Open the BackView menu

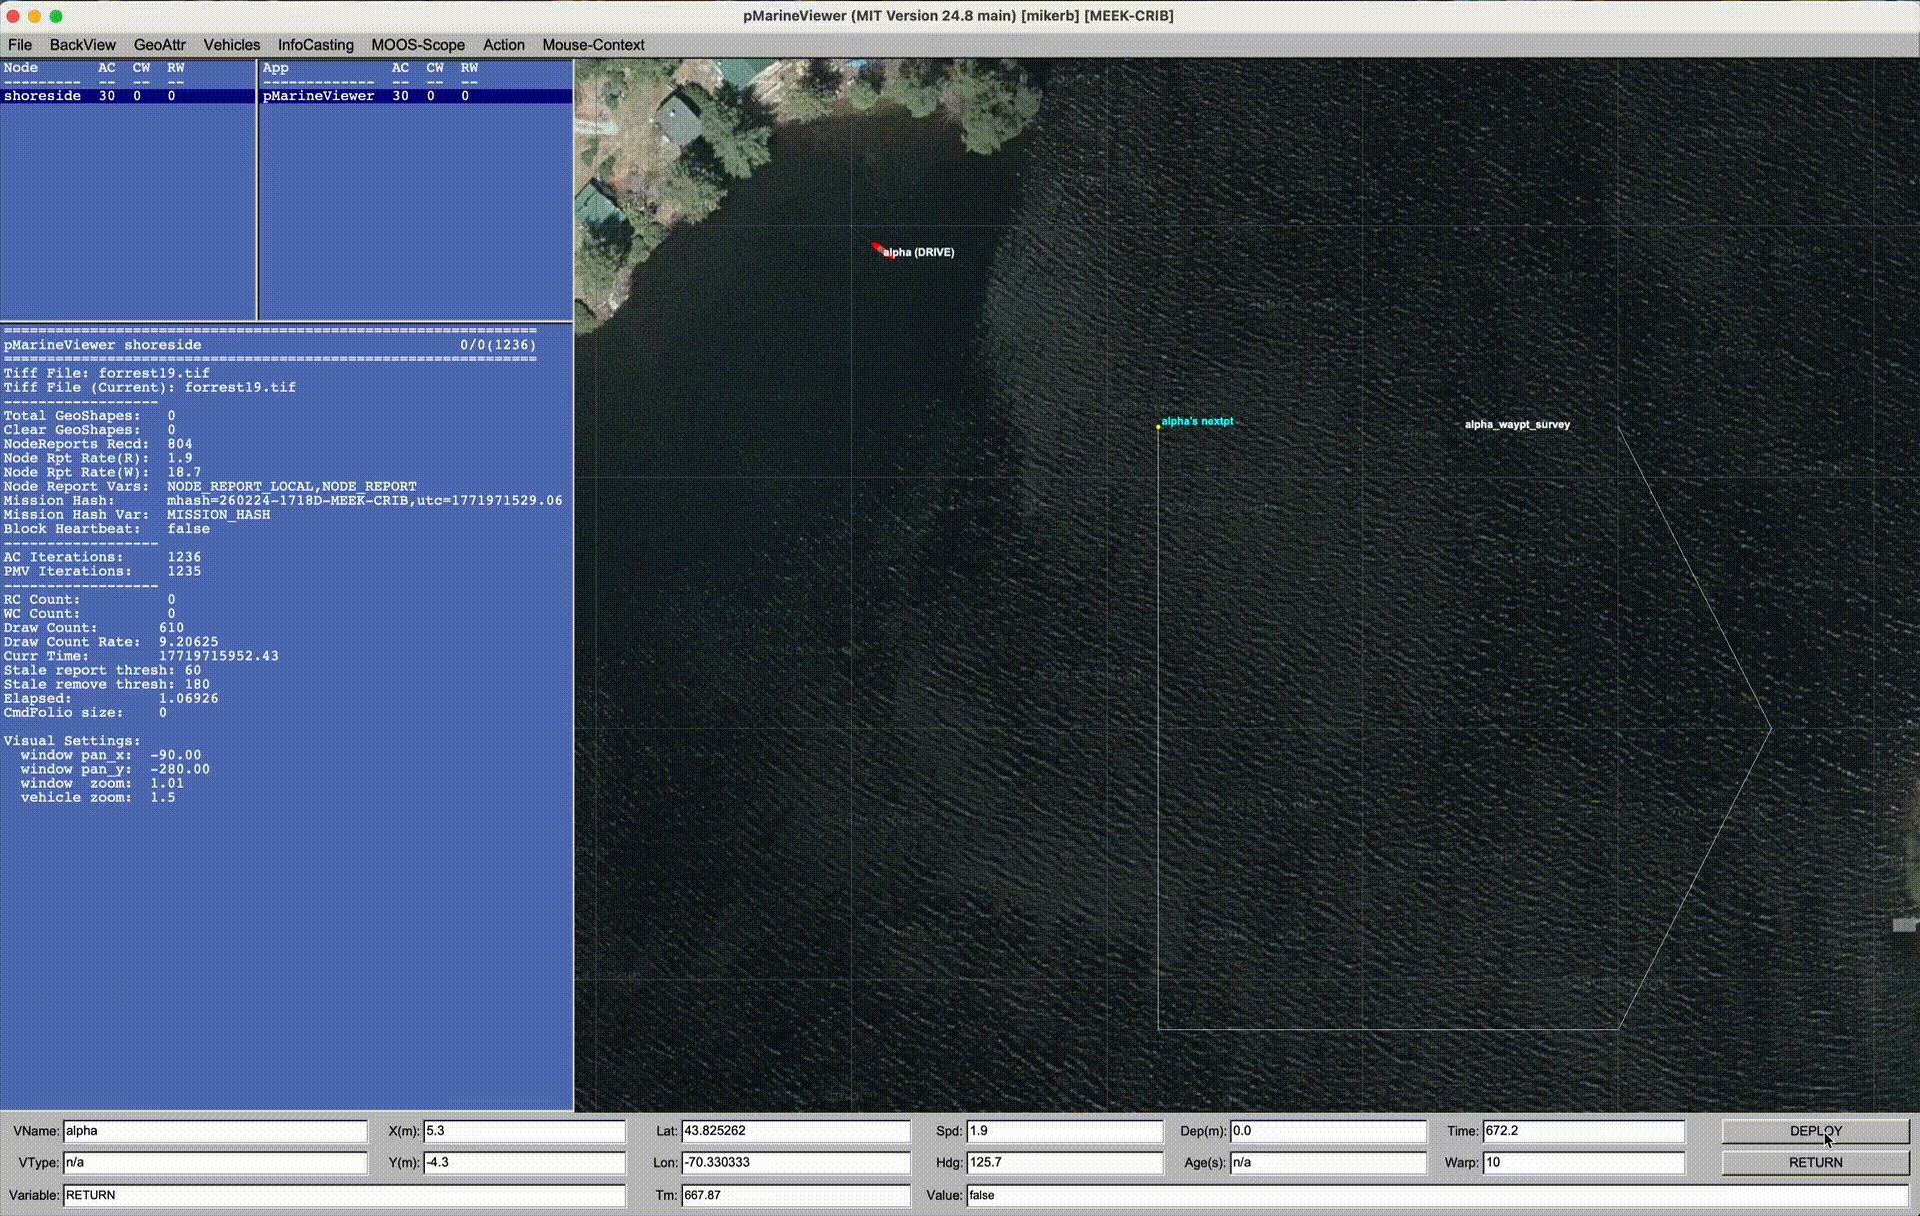83,45
